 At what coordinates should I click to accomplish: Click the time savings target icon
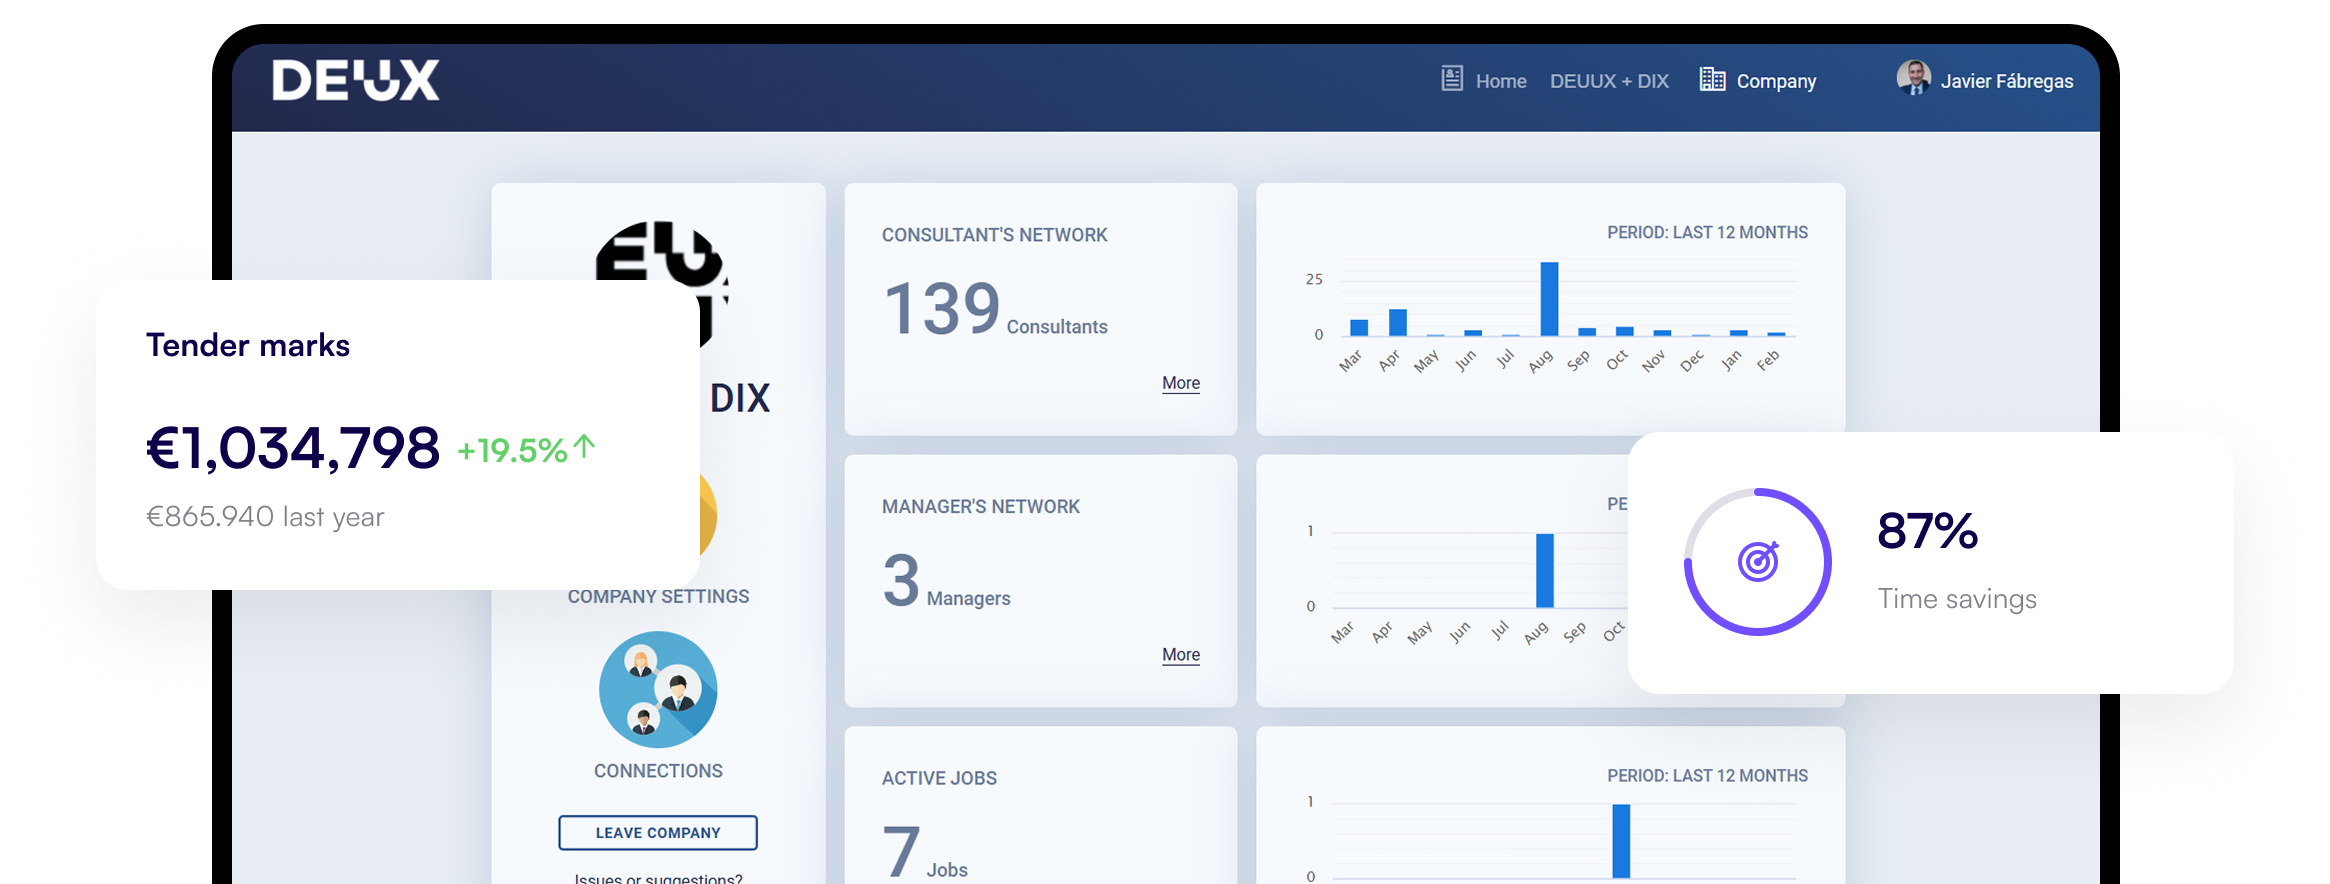1758,561
